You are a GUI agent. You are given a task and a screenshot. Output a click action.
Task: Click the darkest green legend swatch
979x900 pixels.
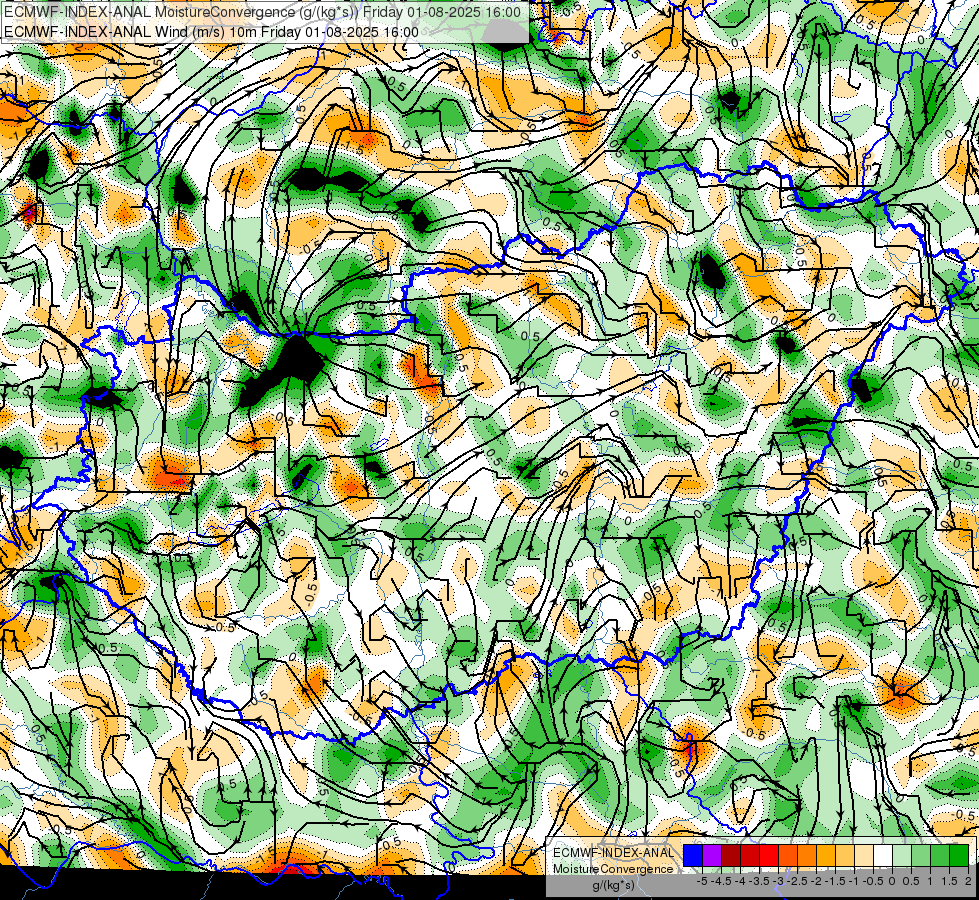pyautogui.click(x=959, y=855)
